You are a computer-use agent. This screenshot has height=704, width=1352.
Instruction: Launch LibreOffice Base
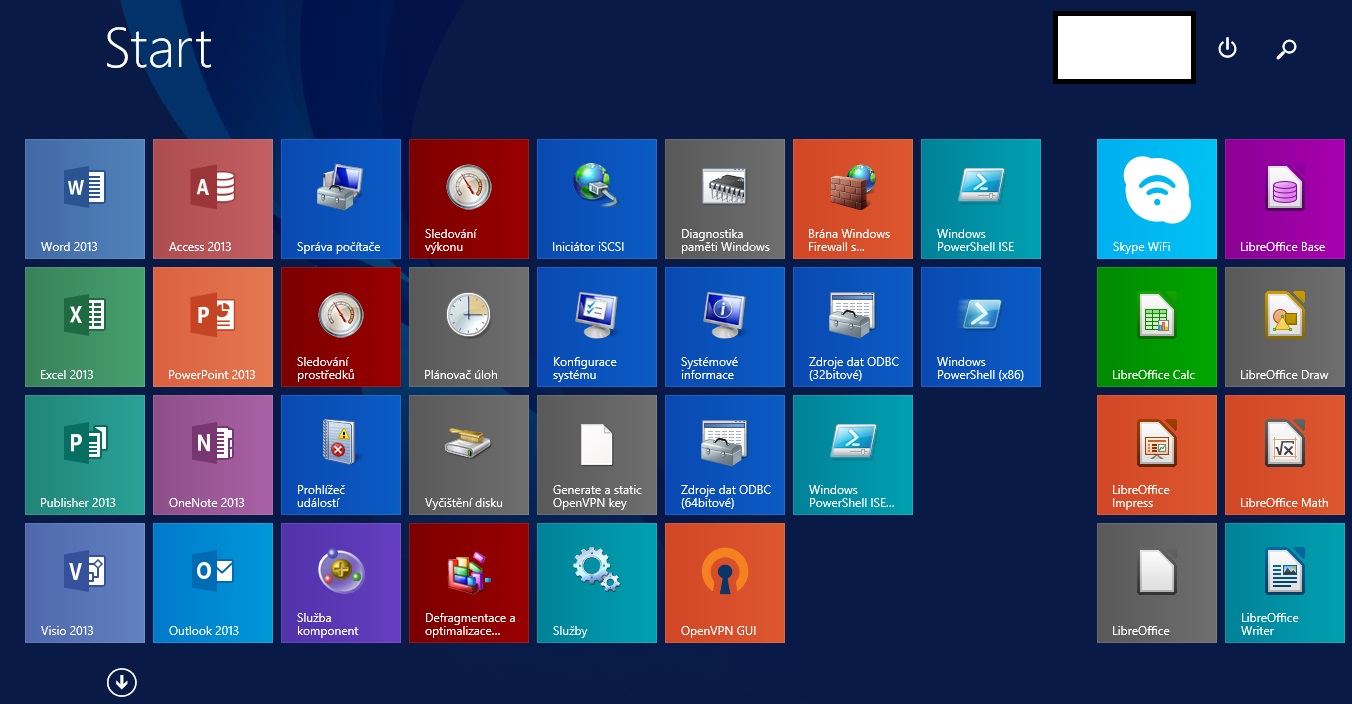1285,199
